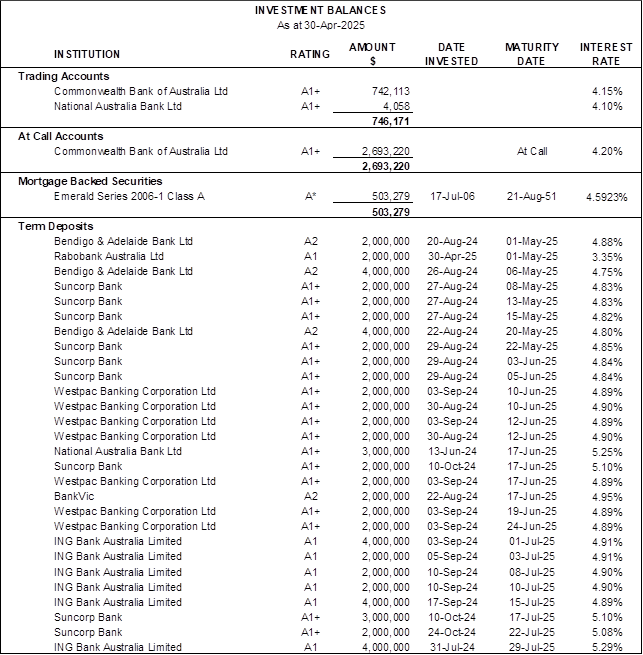Click the date invested 05-Sep-24
Image resolution: width=643 pixels, height=655 pixels.
(452, 557)
